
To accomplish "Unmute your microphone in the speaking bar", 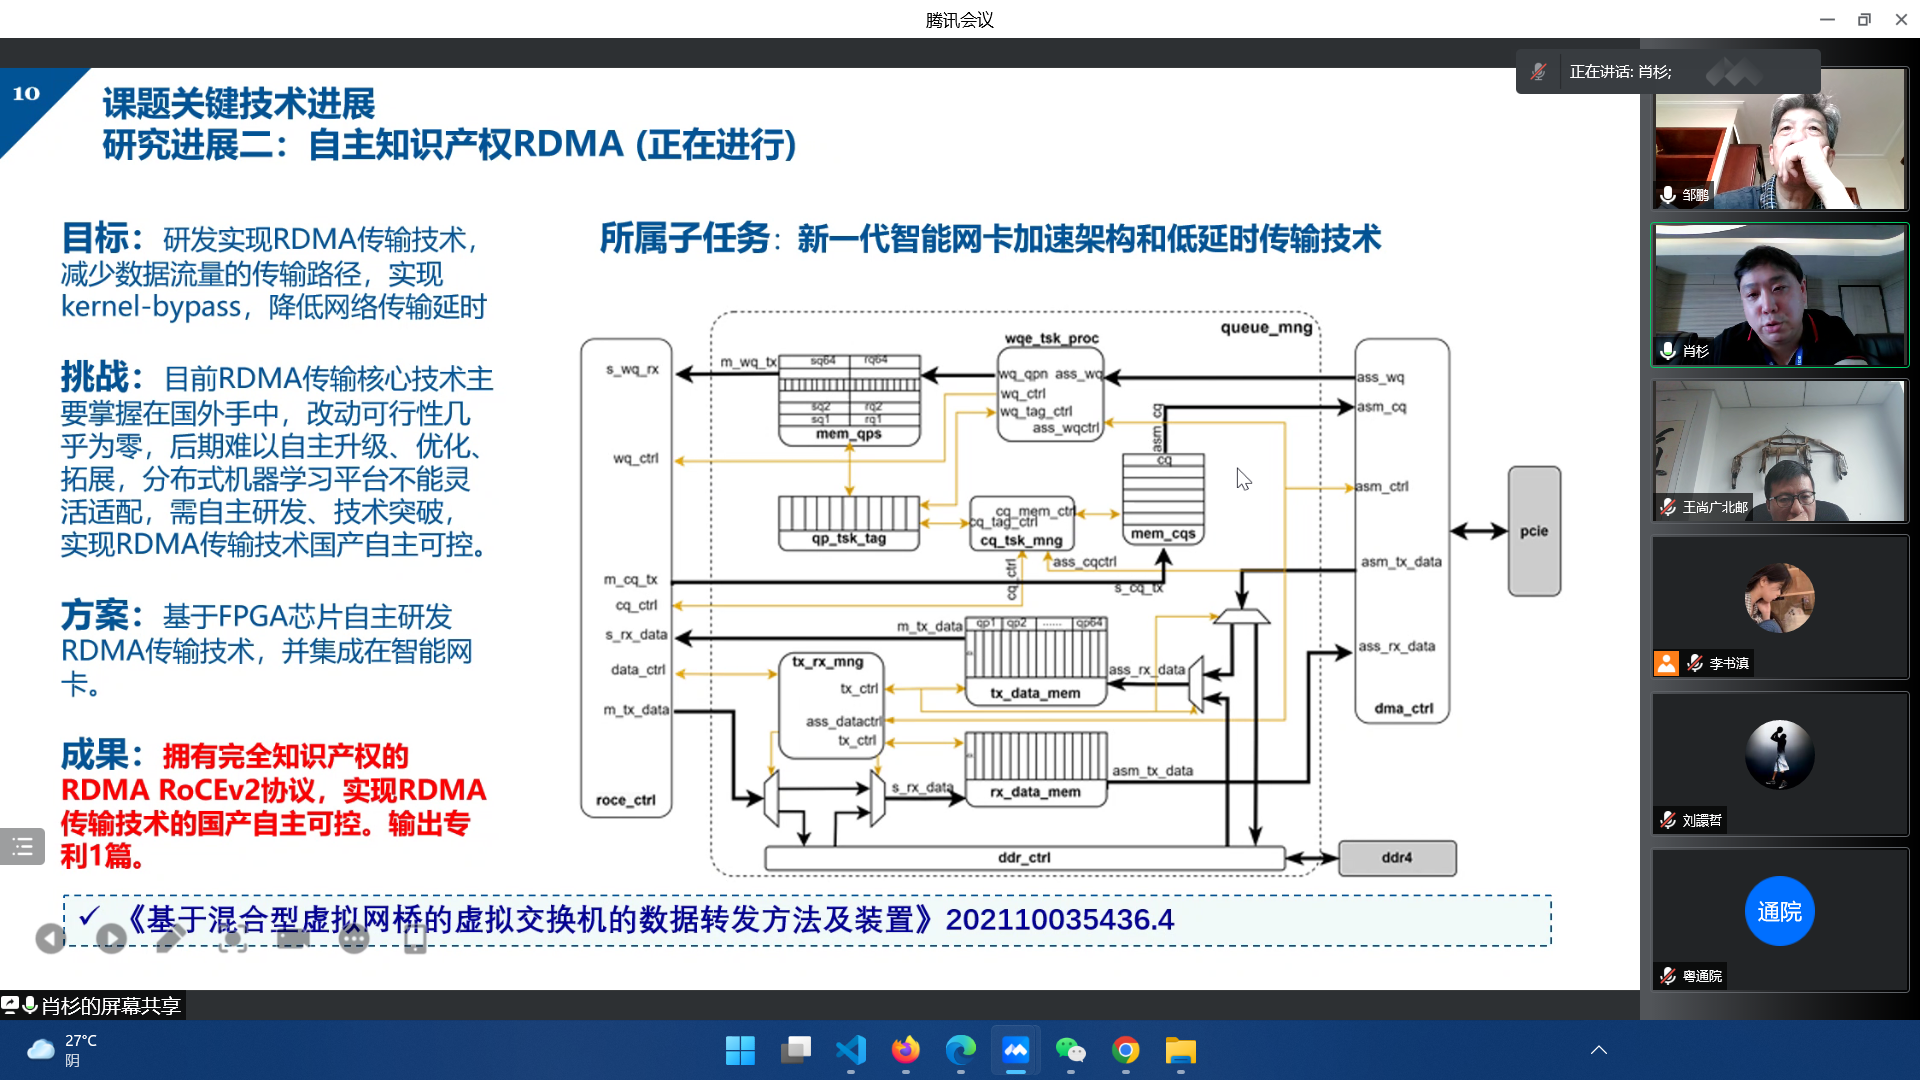I will click(x=1539, y=72).
